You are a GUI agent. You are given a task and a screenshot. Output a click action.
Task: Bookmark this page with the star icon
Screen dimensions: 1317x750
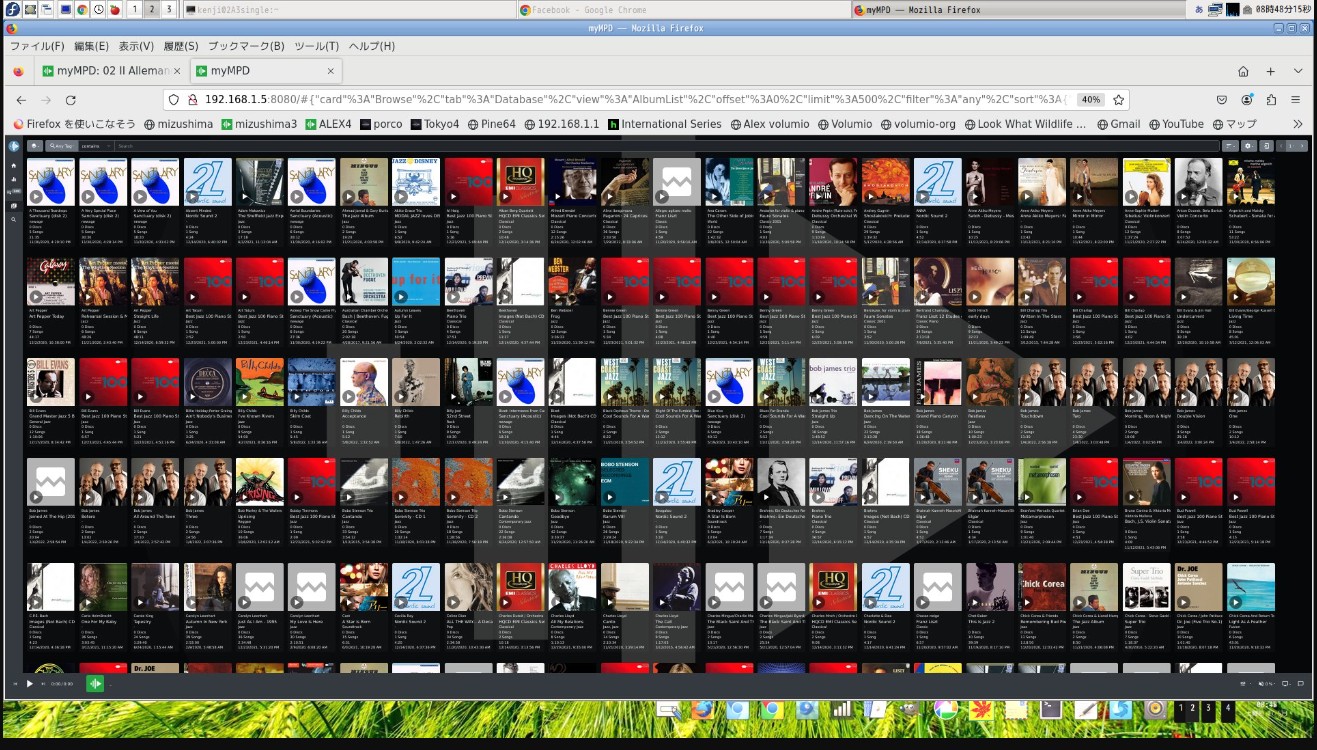point(1119,100)
